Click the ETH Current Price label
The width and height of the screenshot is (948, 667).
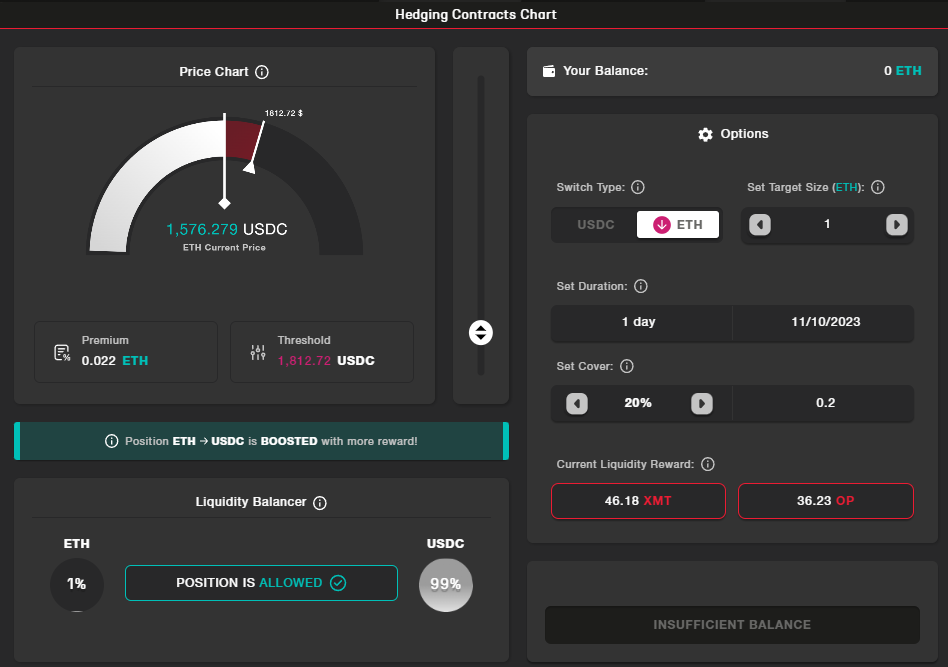[x=224, y=247]
